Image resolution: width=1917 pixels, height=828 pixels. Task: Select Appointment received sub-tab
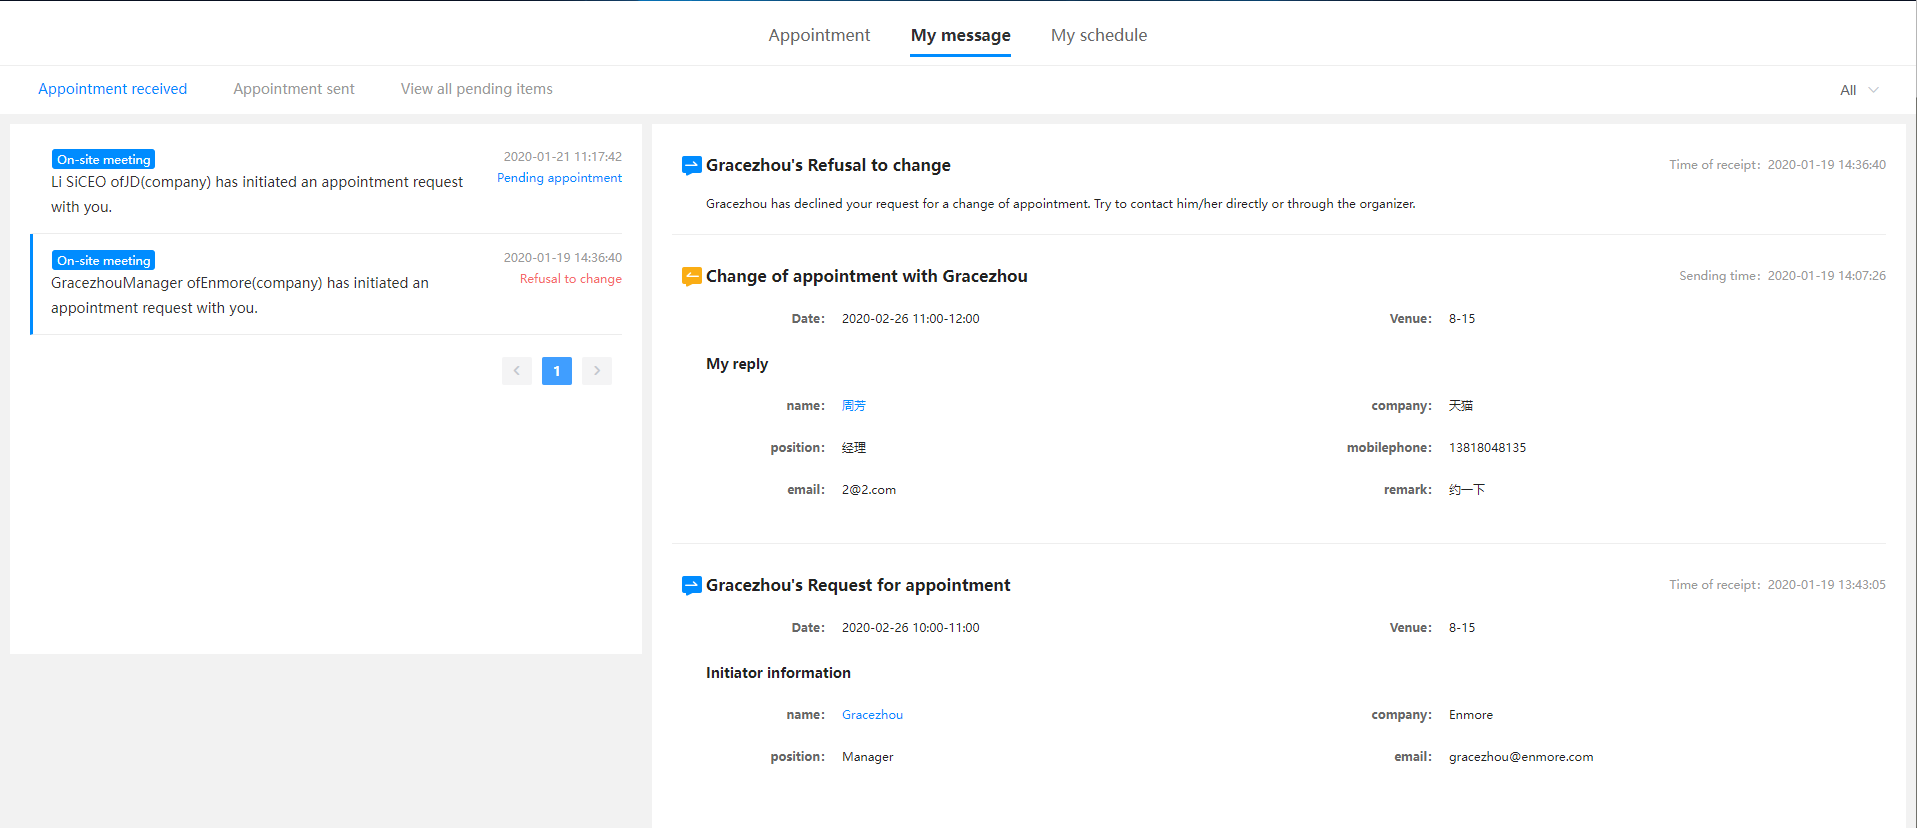(x=112, y=89)
